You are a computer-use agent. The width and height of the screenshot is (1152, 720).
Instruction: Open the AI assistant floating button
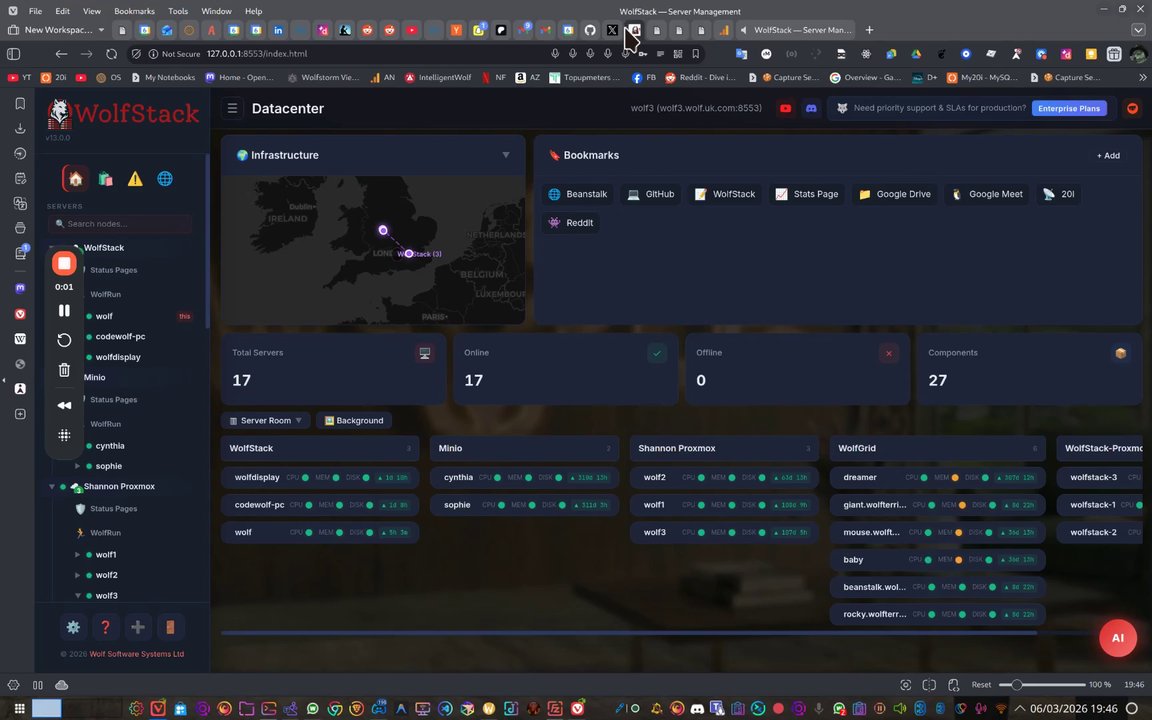(1117, 638)
